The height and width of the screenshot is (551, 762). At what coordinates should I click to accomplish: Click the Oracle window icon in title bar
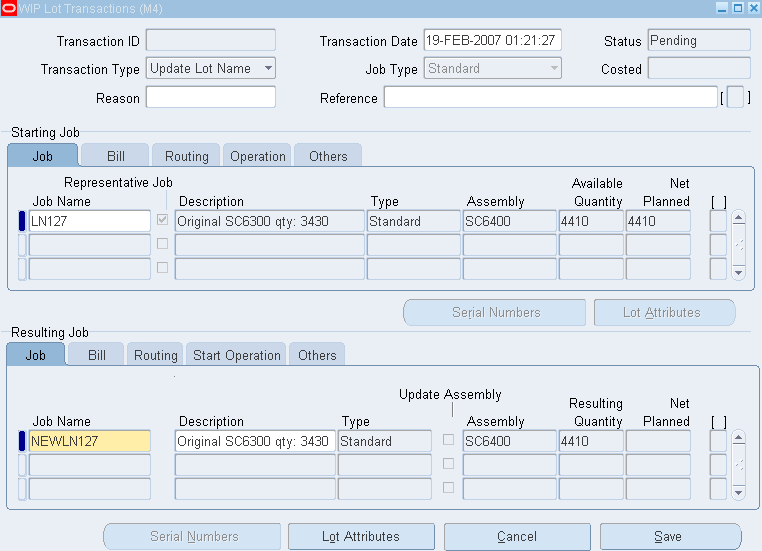coord(9,8)
